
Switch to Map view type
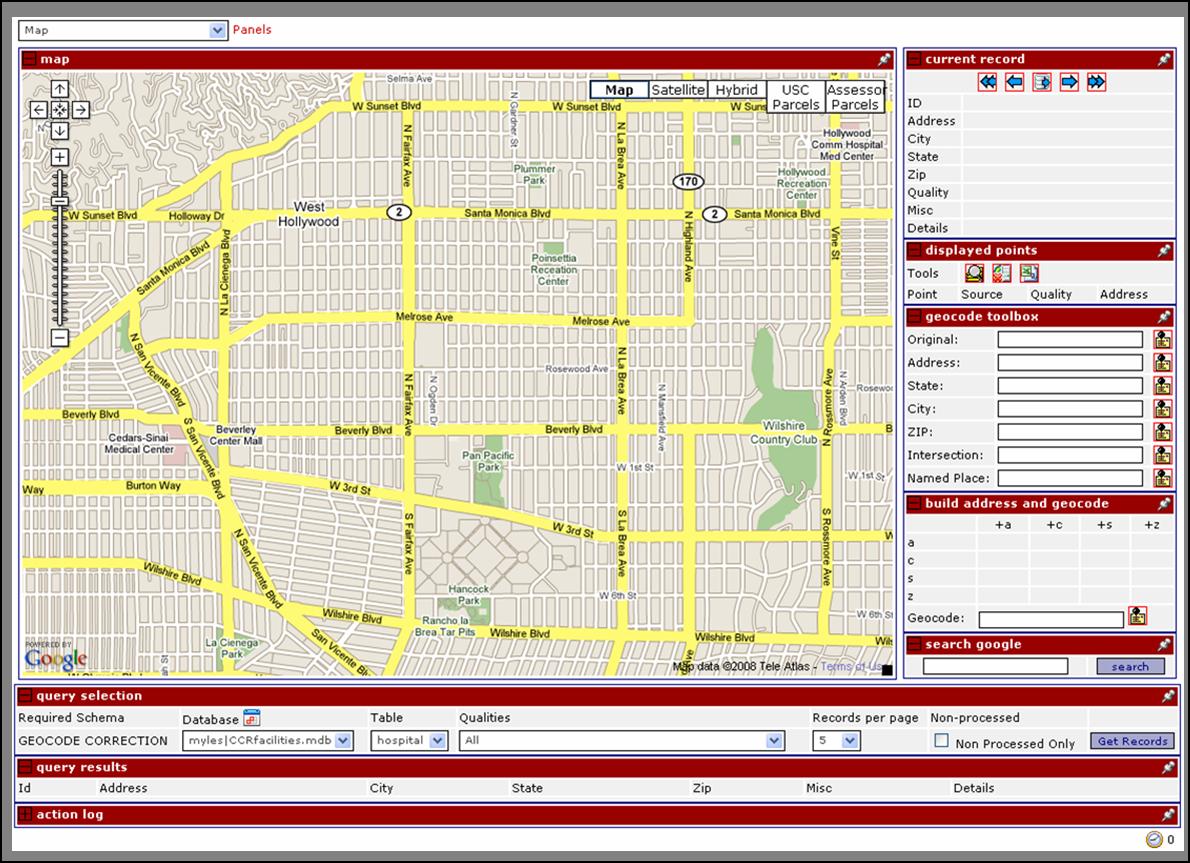(x=619, y=90)
